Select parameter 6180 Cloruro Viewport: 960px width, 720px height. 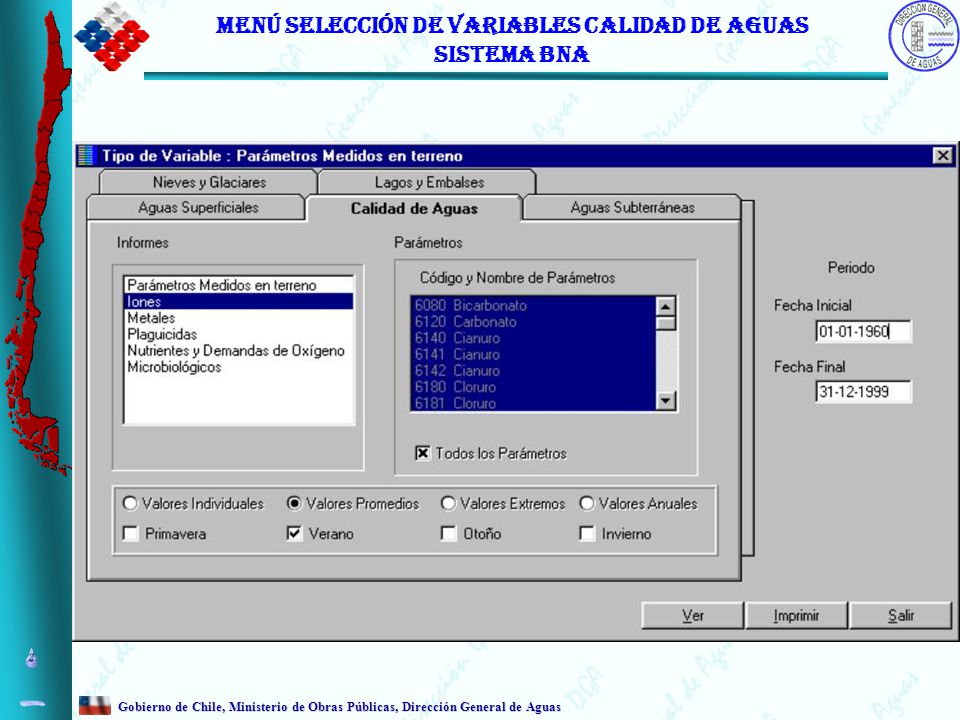click(533, 387)
